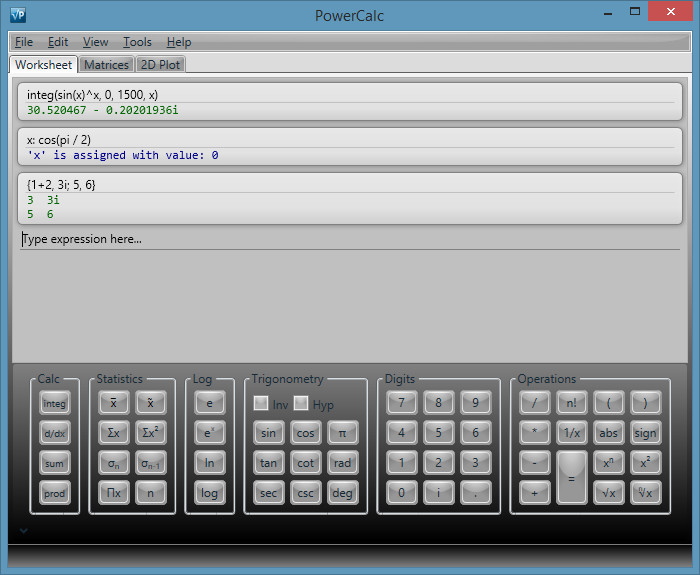Click the Πx product statistics button
The height and width of the screenshot is (575, 700).
(113, 493)
